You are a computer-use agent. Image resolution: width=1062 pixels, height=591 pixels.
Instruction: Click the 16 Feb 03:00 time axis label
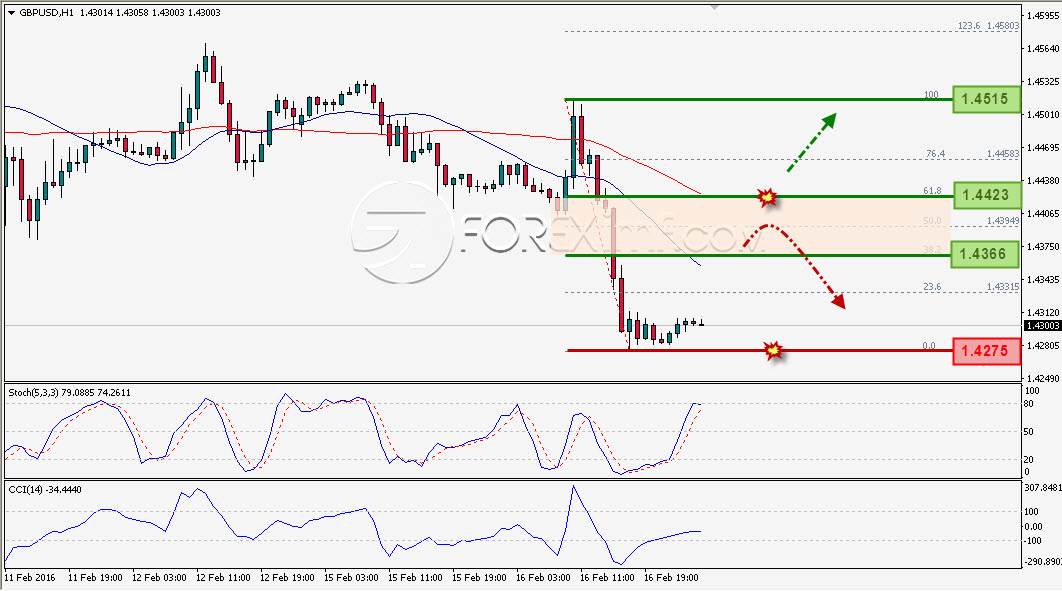543,577
